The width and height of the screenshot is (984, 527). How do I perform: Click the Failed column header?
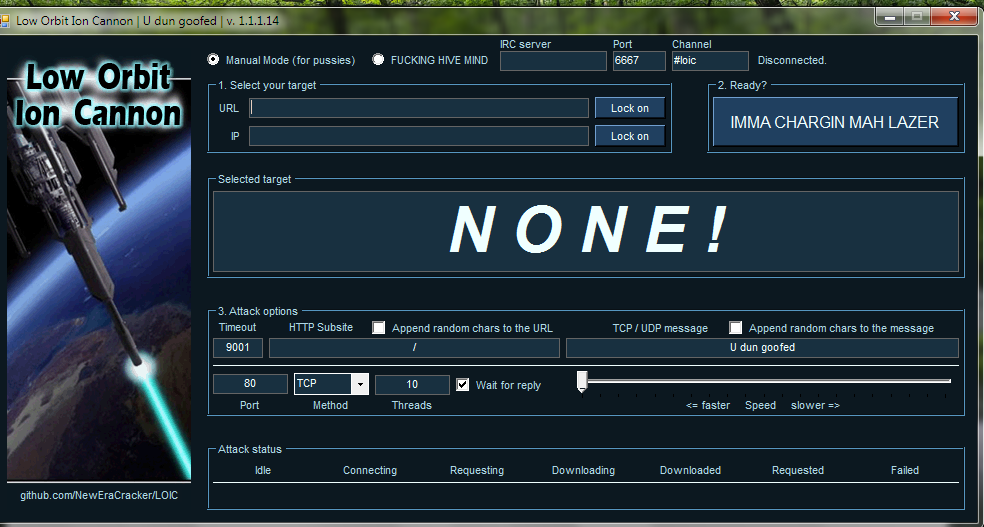pos(905,470)
